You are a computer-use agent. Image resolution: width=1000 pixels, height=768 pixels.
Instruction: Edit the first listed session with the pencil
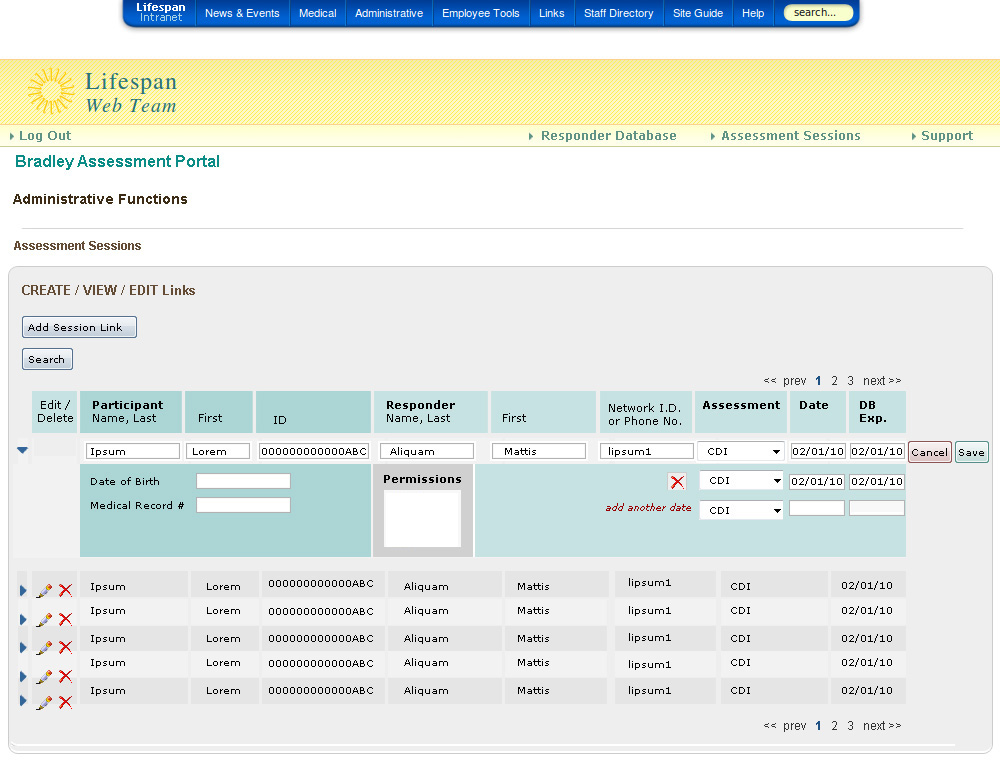tap(44, 590)
